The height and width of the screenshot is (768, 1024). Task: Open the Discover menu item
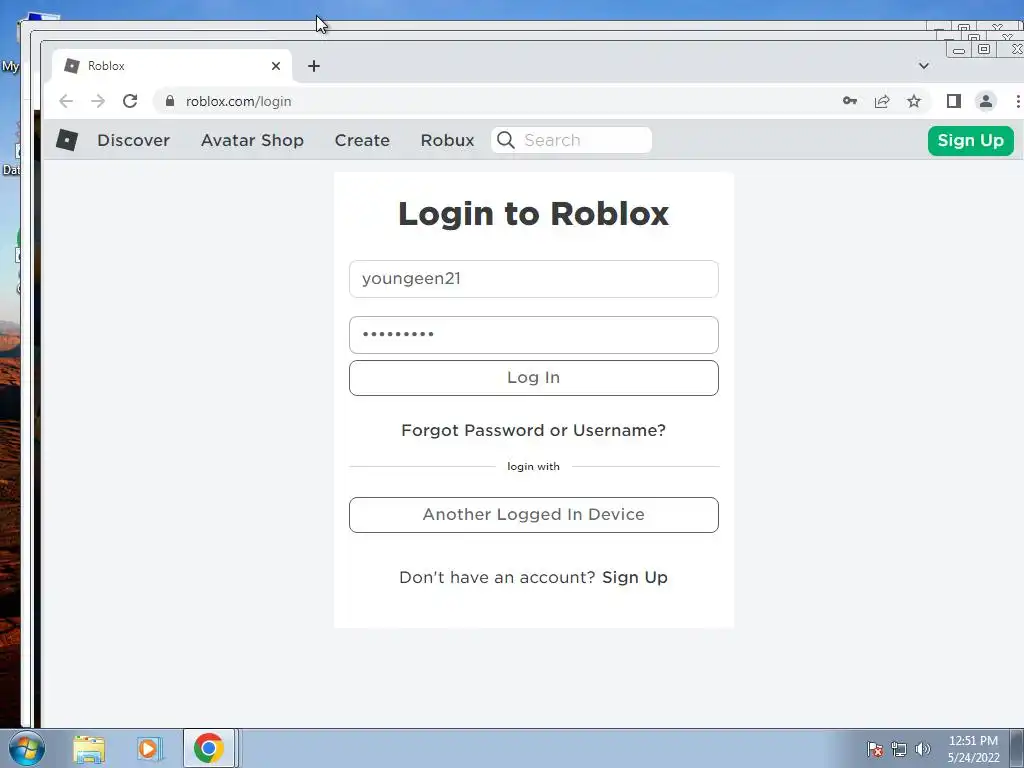133,140
